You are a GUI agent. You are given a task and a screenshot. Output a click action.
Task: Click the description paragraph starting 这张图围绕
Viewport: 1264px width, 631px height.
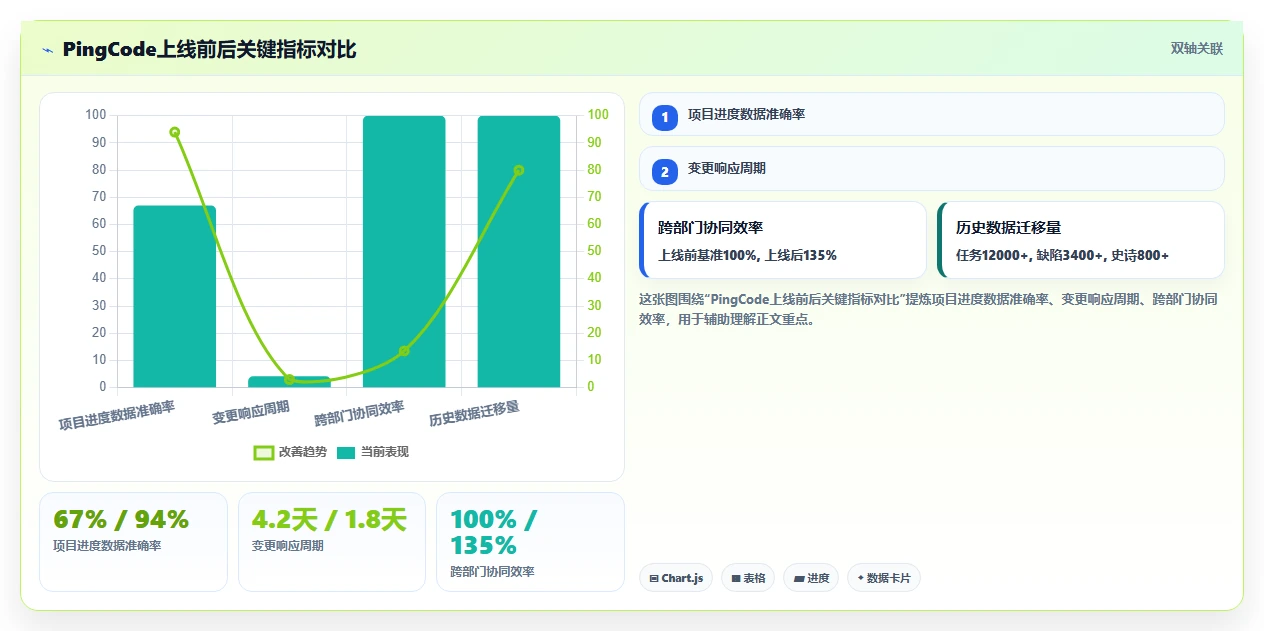pos(928,309)
